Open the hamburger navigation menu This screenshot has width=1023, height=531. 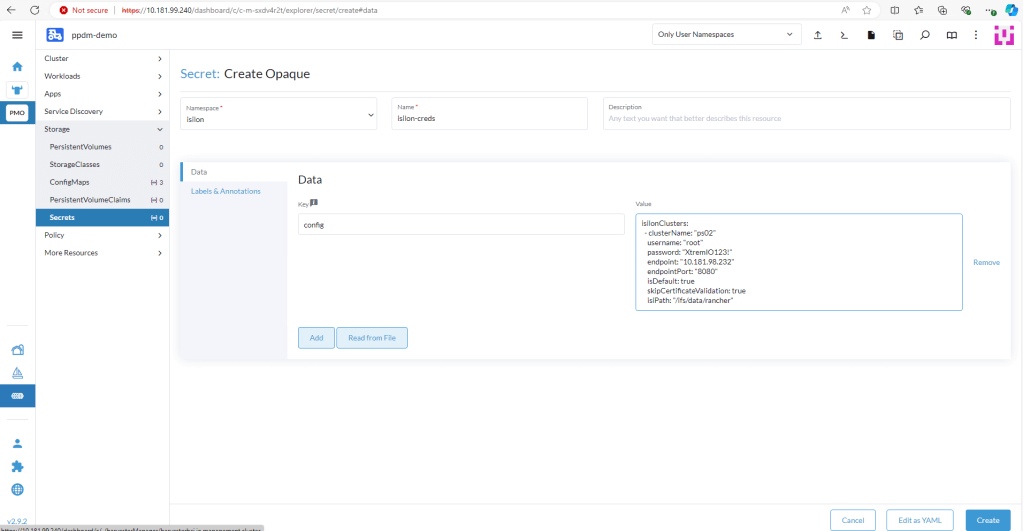point(17,35)
